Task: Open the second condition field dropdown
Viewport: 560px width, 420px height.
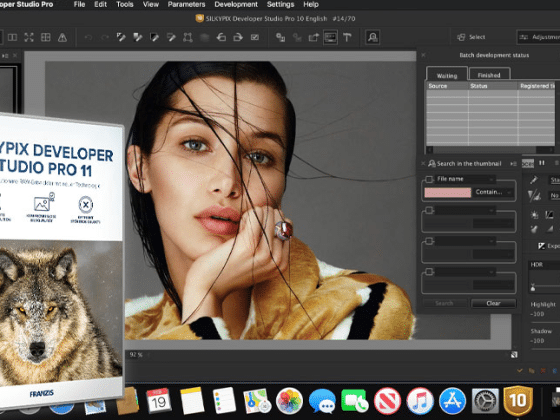Action: pyautogui.click(x=465, y=210)
